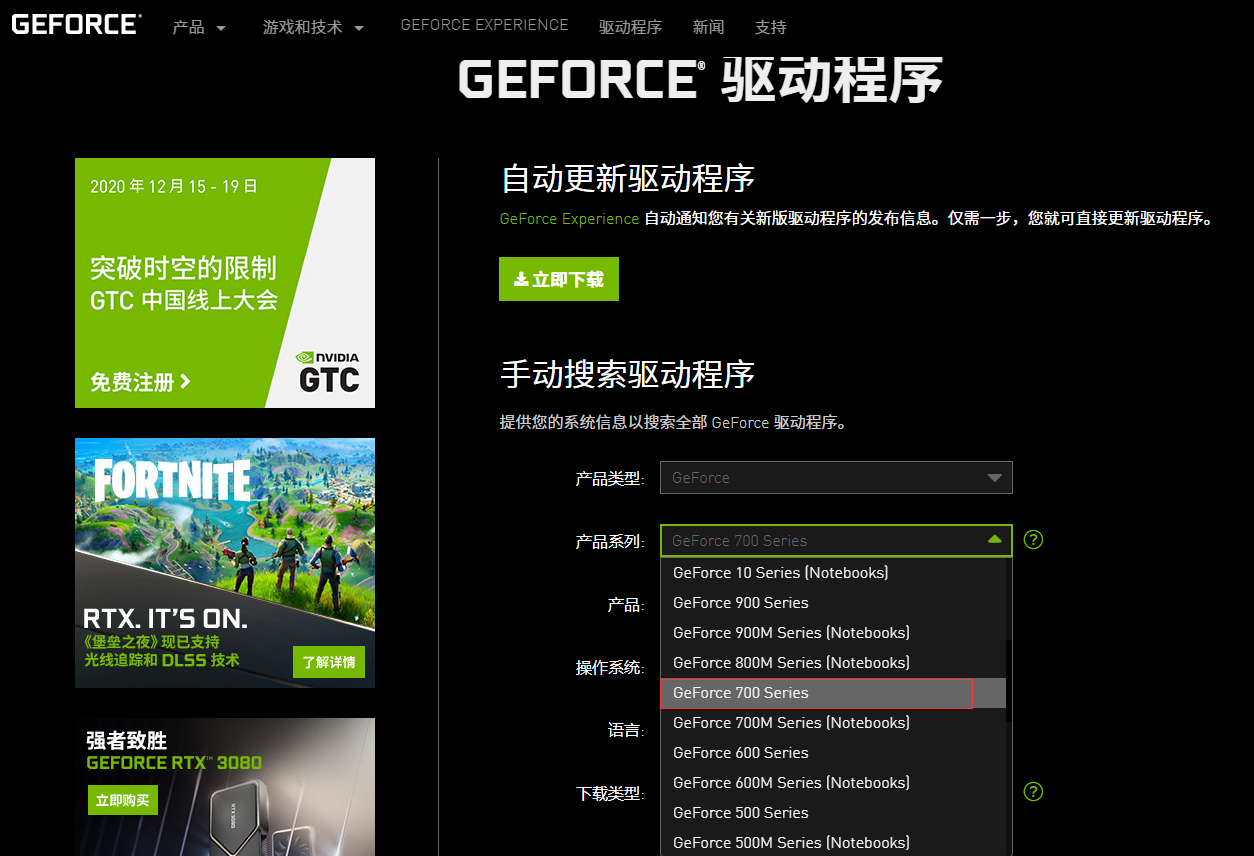This screenshot has width=1254, height=856.
Task: Open the 支持 navigation item
Action: (770, 27)
